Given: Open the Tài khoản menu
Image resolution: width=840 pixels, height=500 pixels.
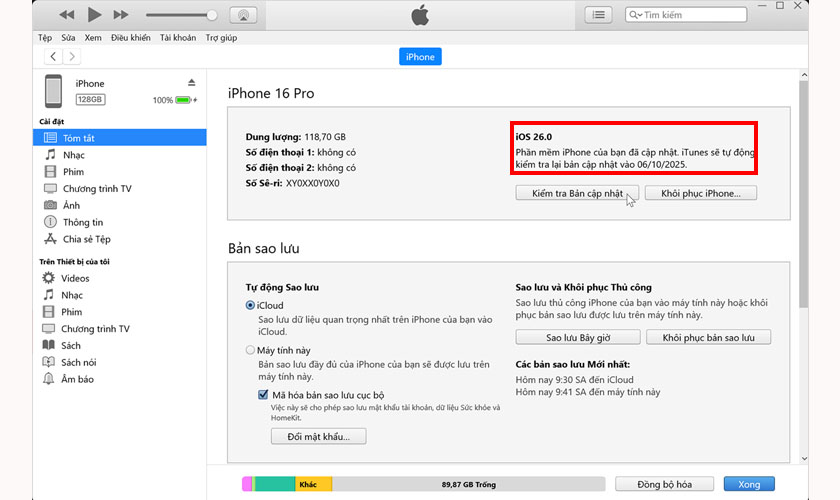Looking at the screenshot, I should (x=178, y=38).
